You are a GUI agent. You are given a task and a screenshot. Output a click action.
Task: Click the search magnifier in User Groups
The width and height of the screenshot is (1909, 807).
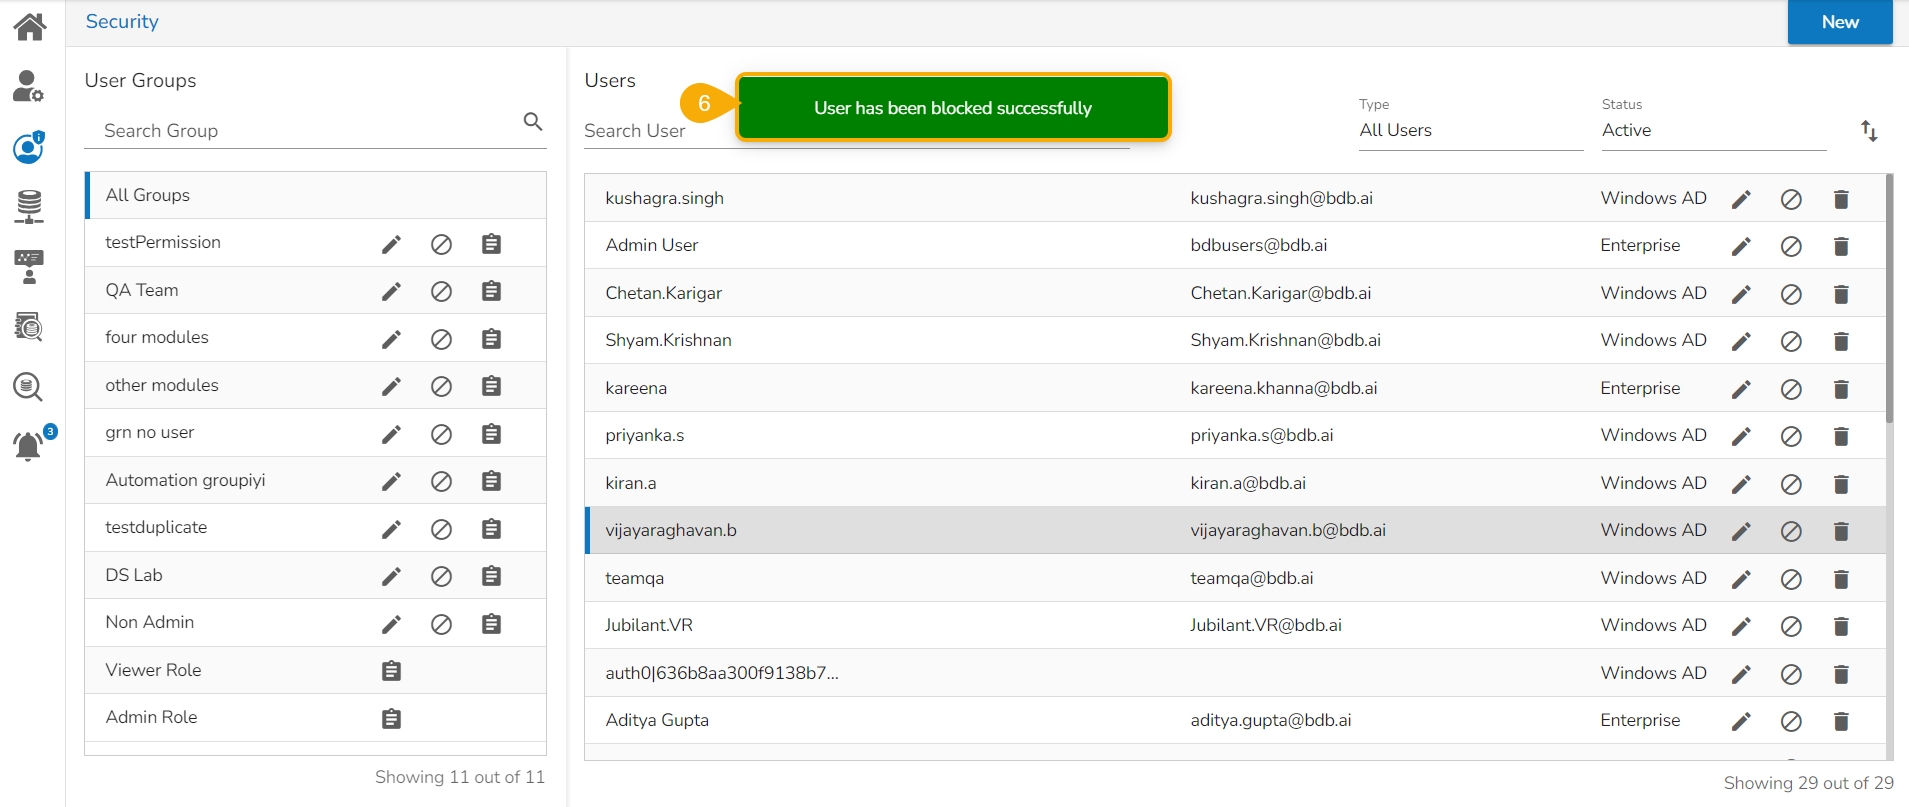533,122
